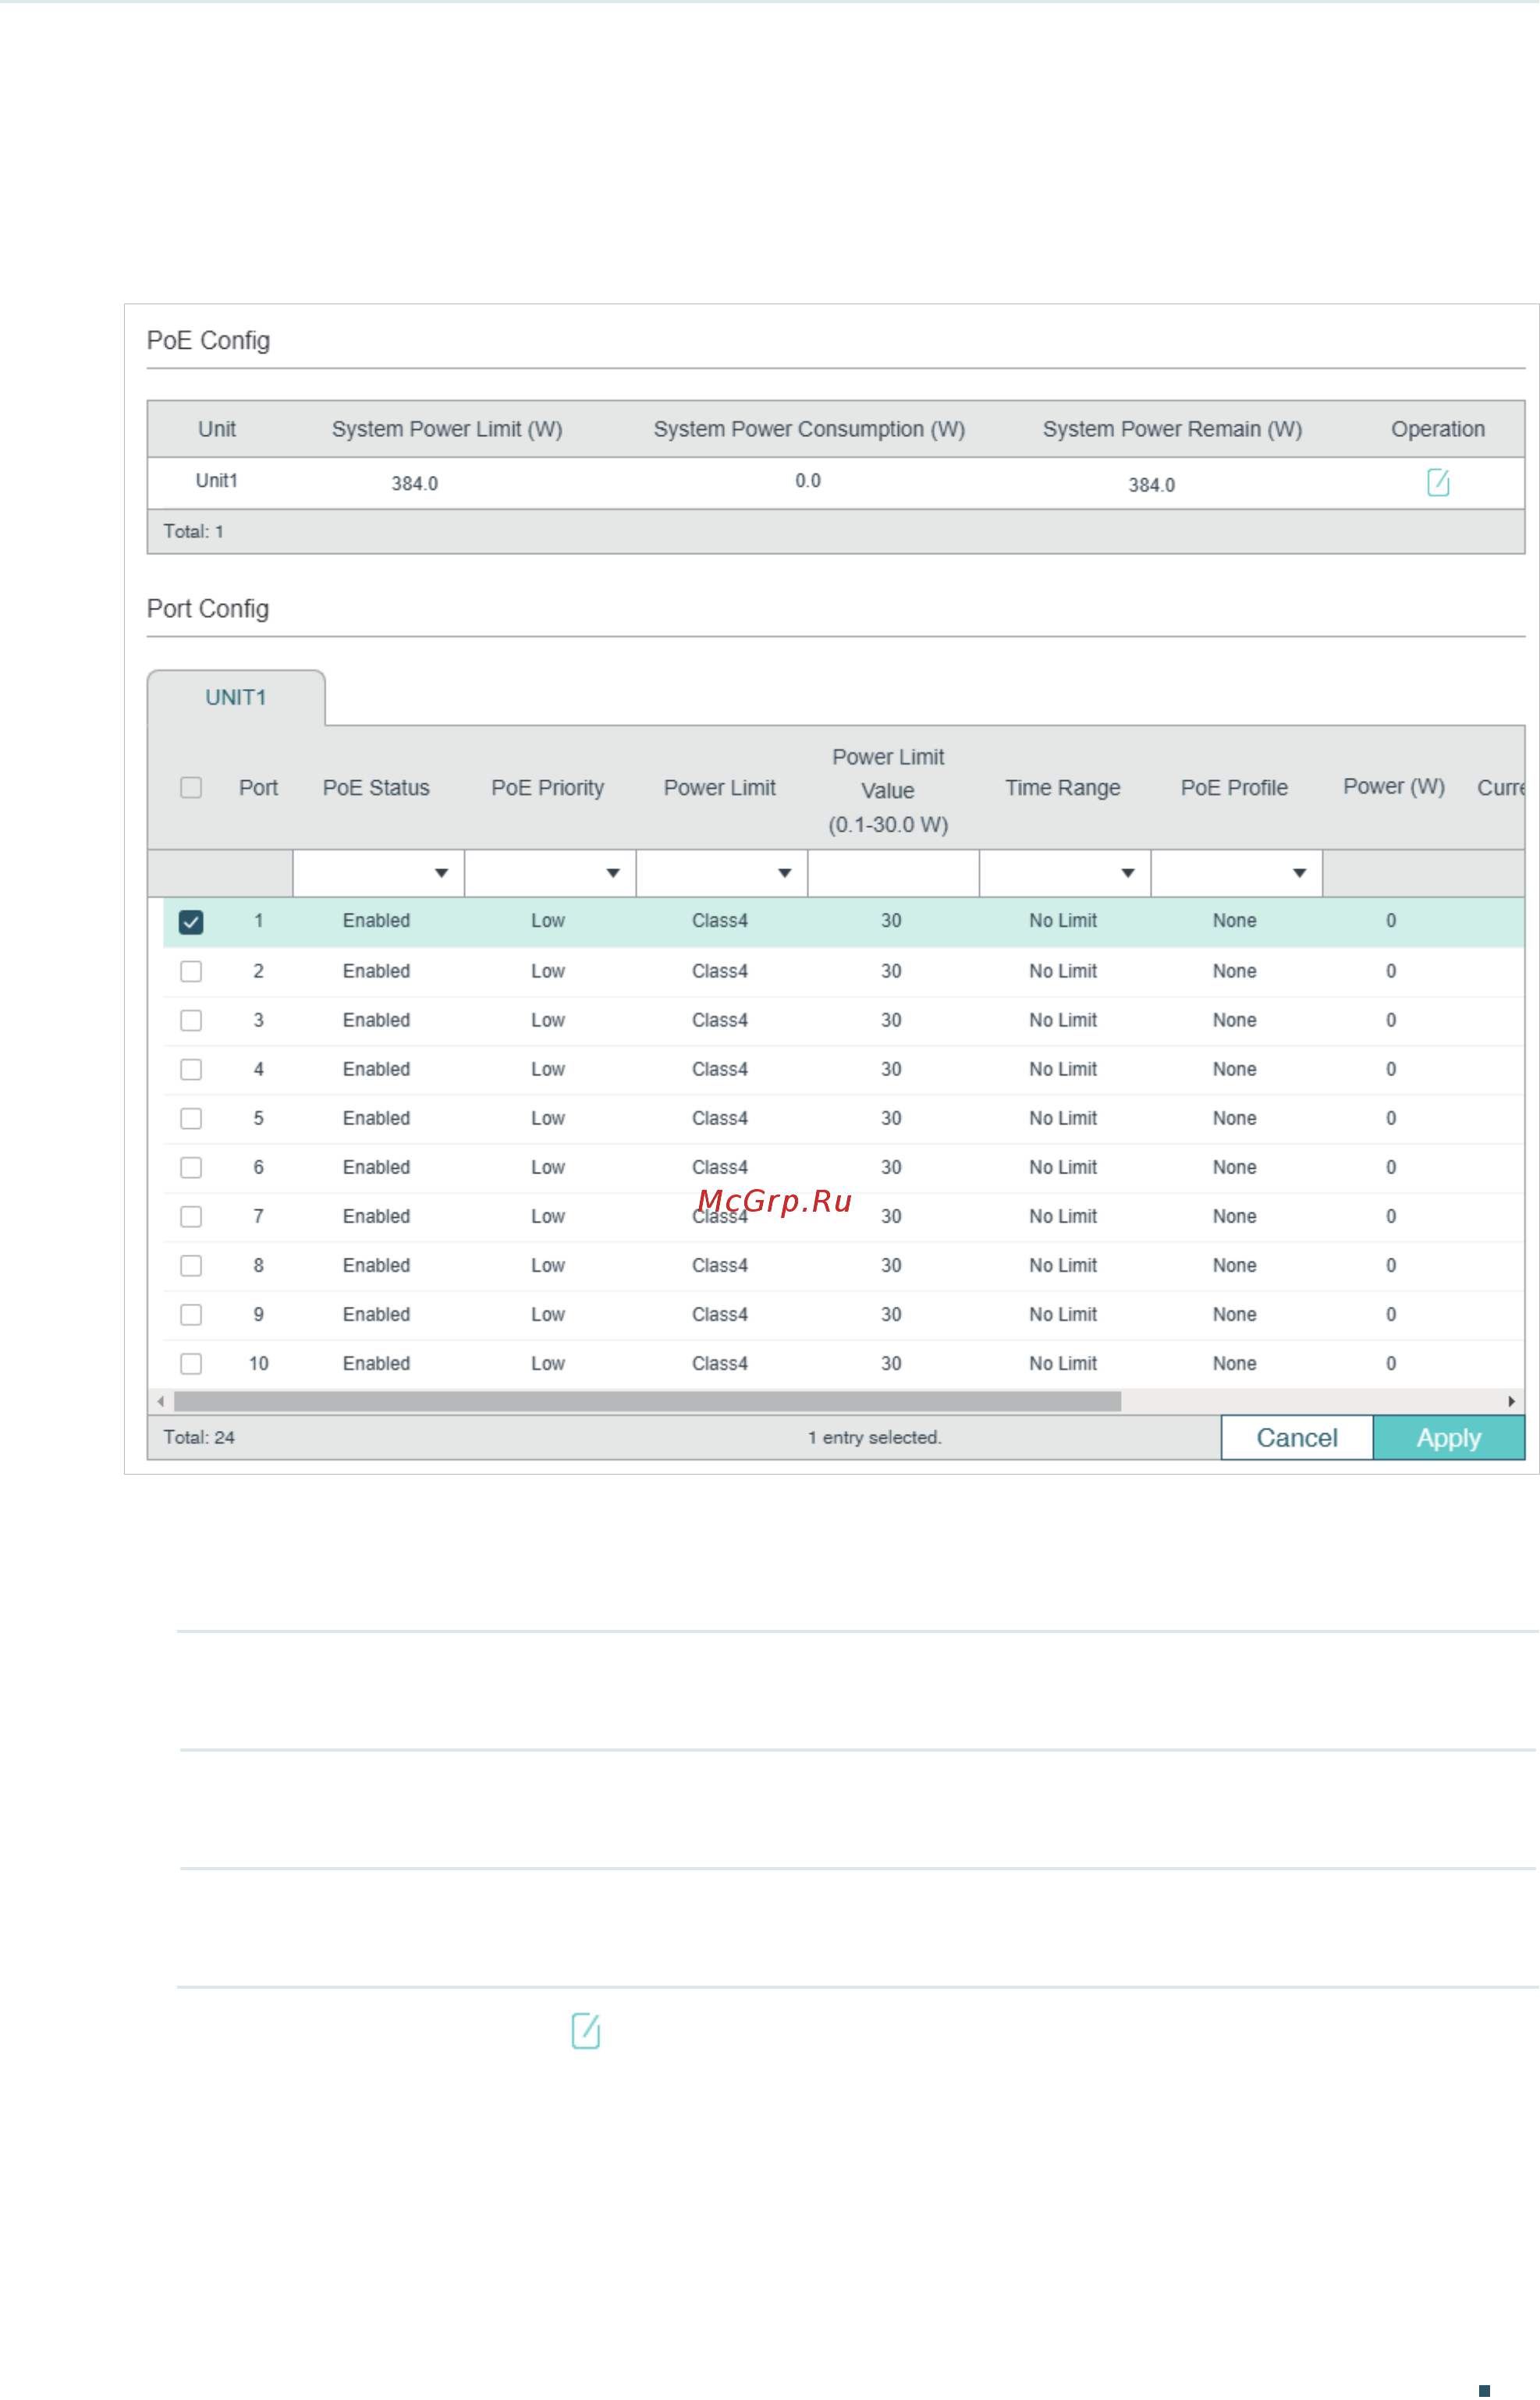This screenshot has height=2400, width=1540.
Task: Check the checkbox for port 8
Action: [191, 1266]
